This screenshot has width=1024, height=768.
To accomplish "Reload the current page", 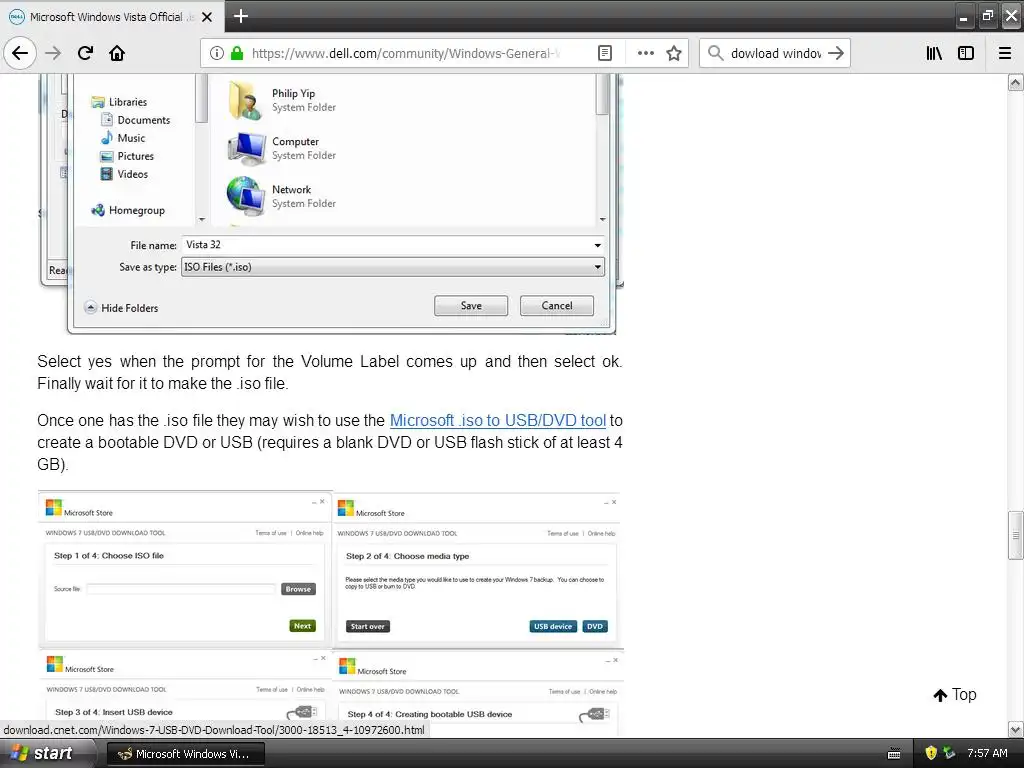I will click(x=85, y=53).
